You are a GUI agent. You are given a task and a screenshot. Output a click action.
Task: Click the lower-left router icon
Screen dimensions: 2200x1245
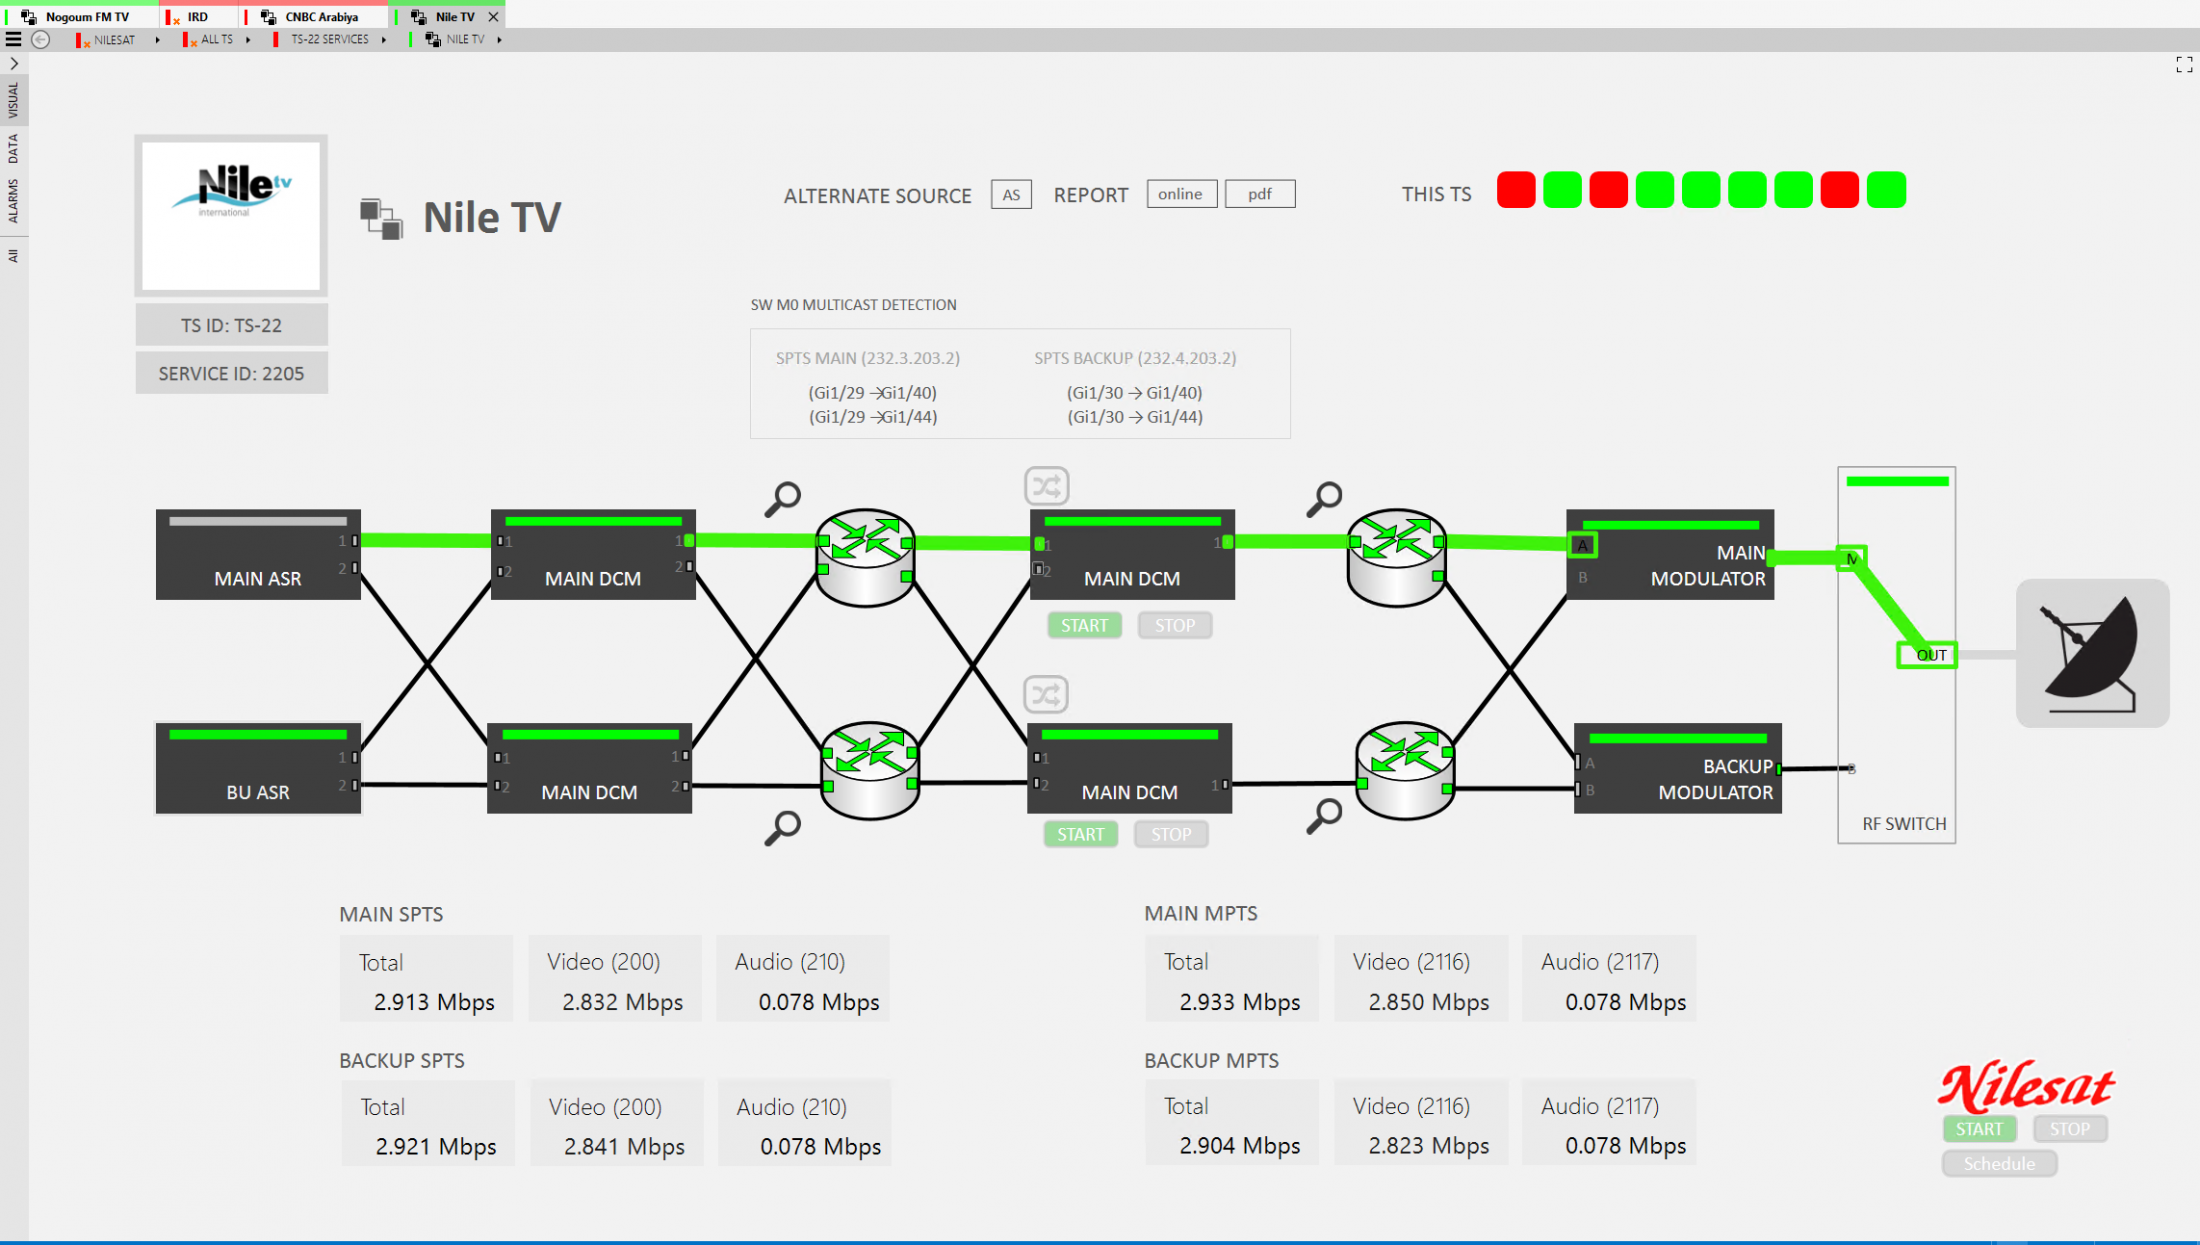point(870,770)
